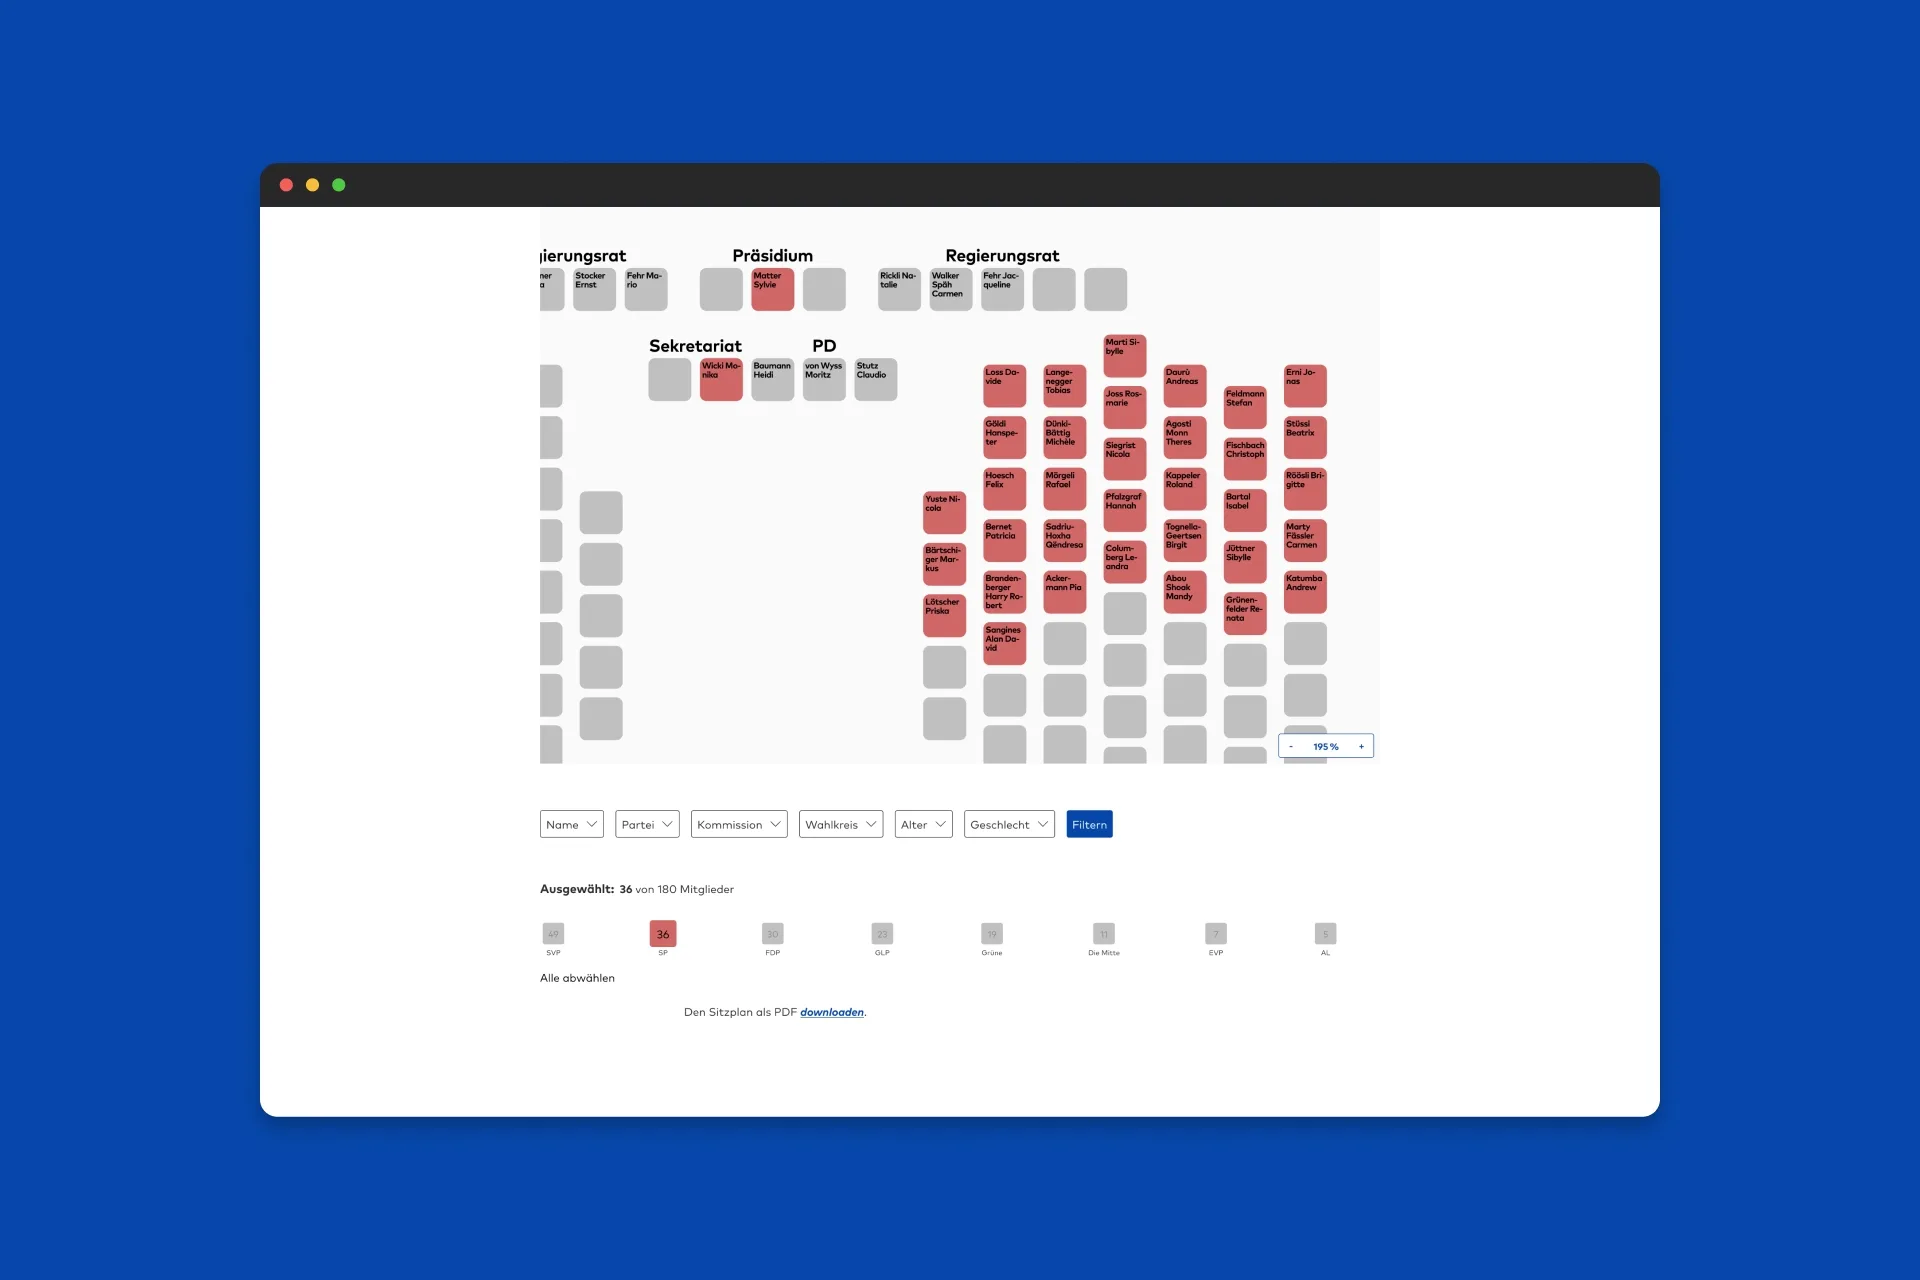Viewport: 1920px width, 1280px height.
Task: Open the Partei dropdown
Action: (x=646, y=824)
